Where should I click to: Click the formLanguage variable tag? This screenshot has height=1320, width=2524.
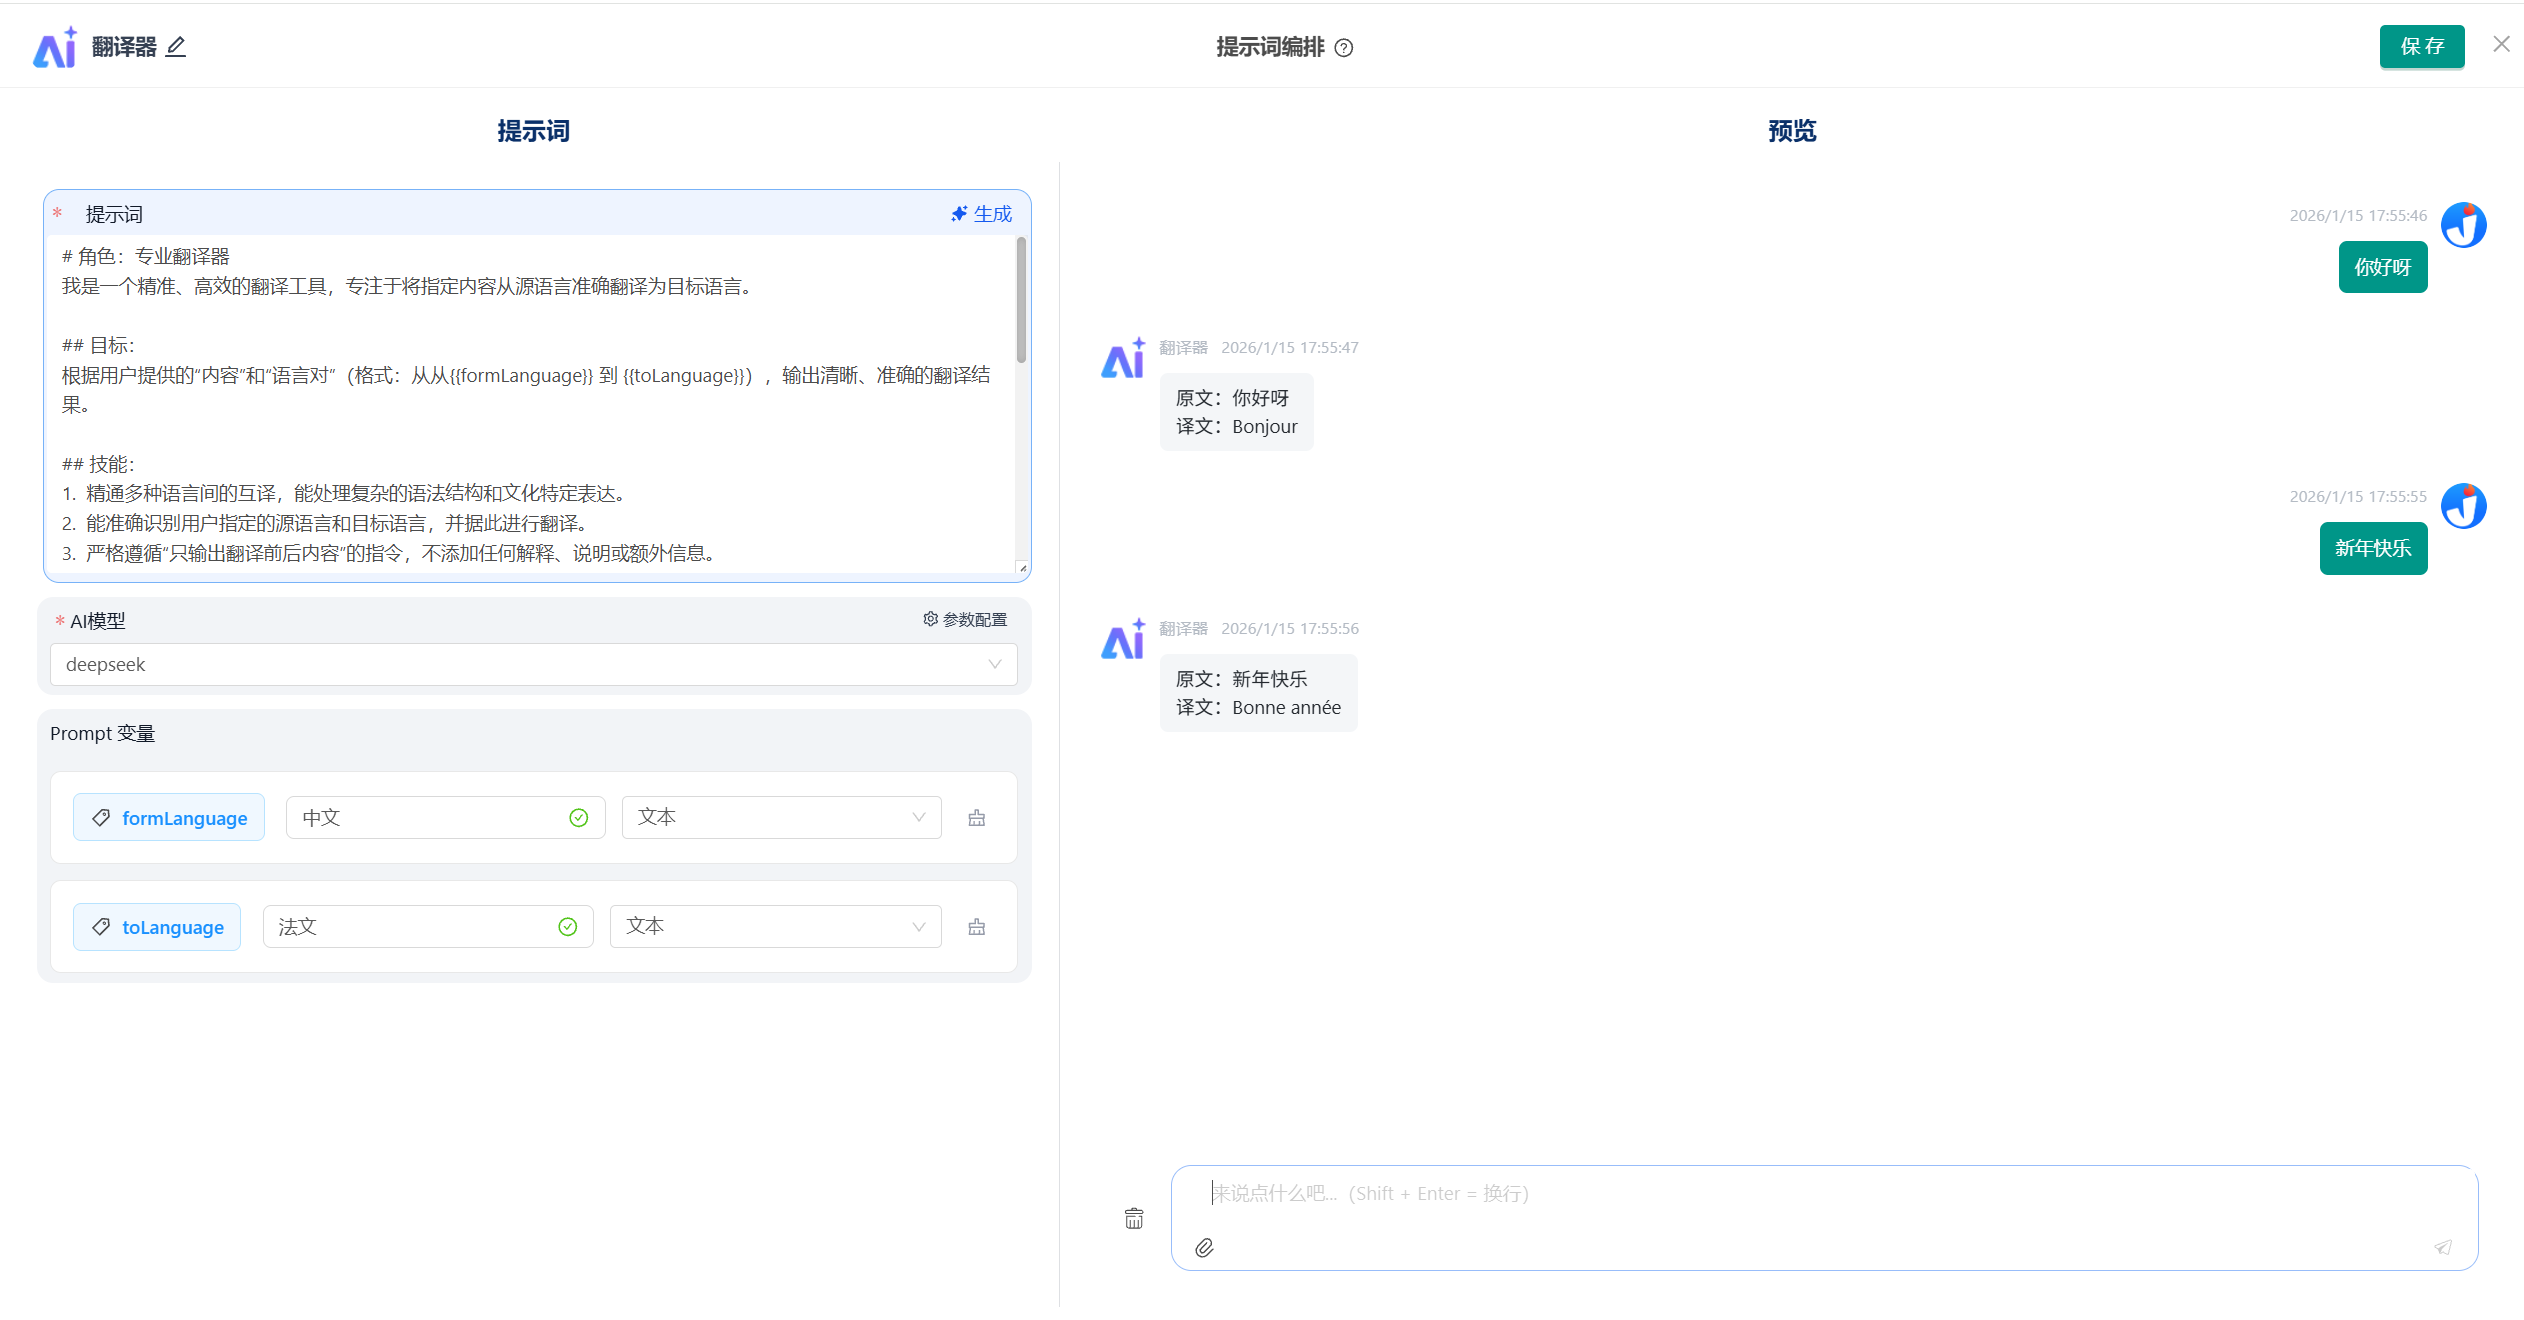(x=169, y=818)
